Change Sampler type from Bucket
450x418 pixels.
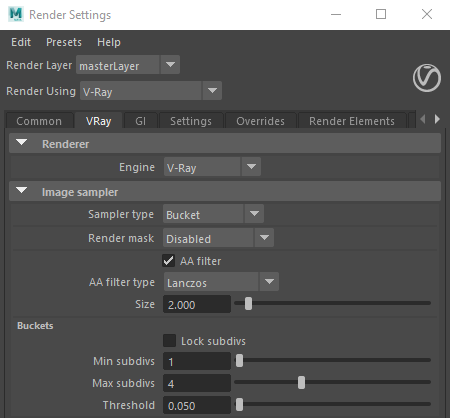(x=213, y=214)
